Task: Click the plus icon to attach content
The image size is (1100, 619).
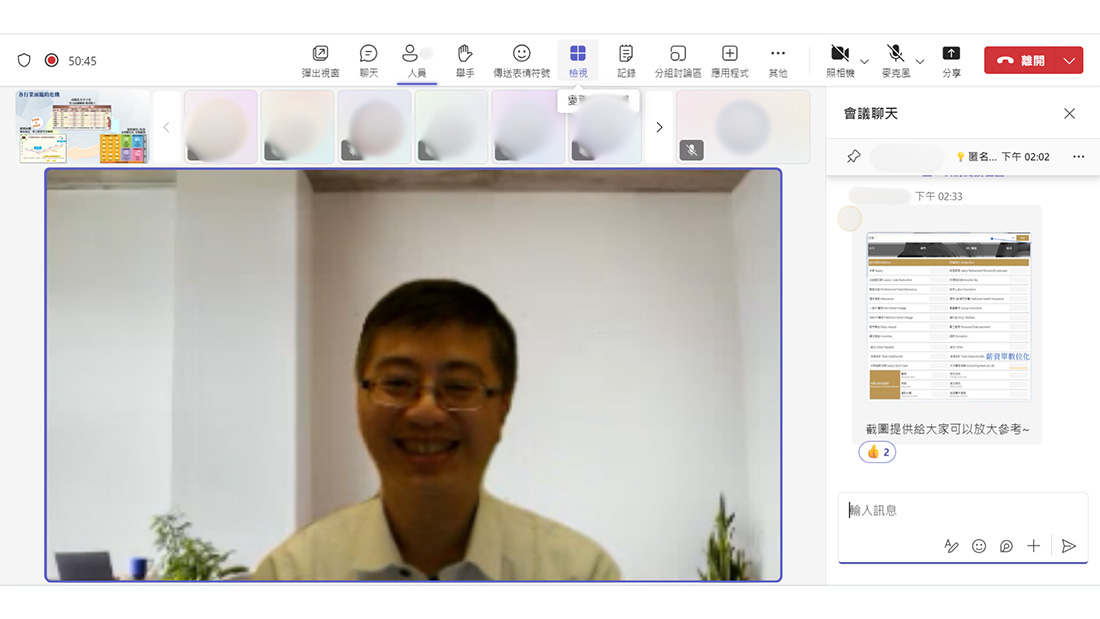Action: pos(1033,546)
